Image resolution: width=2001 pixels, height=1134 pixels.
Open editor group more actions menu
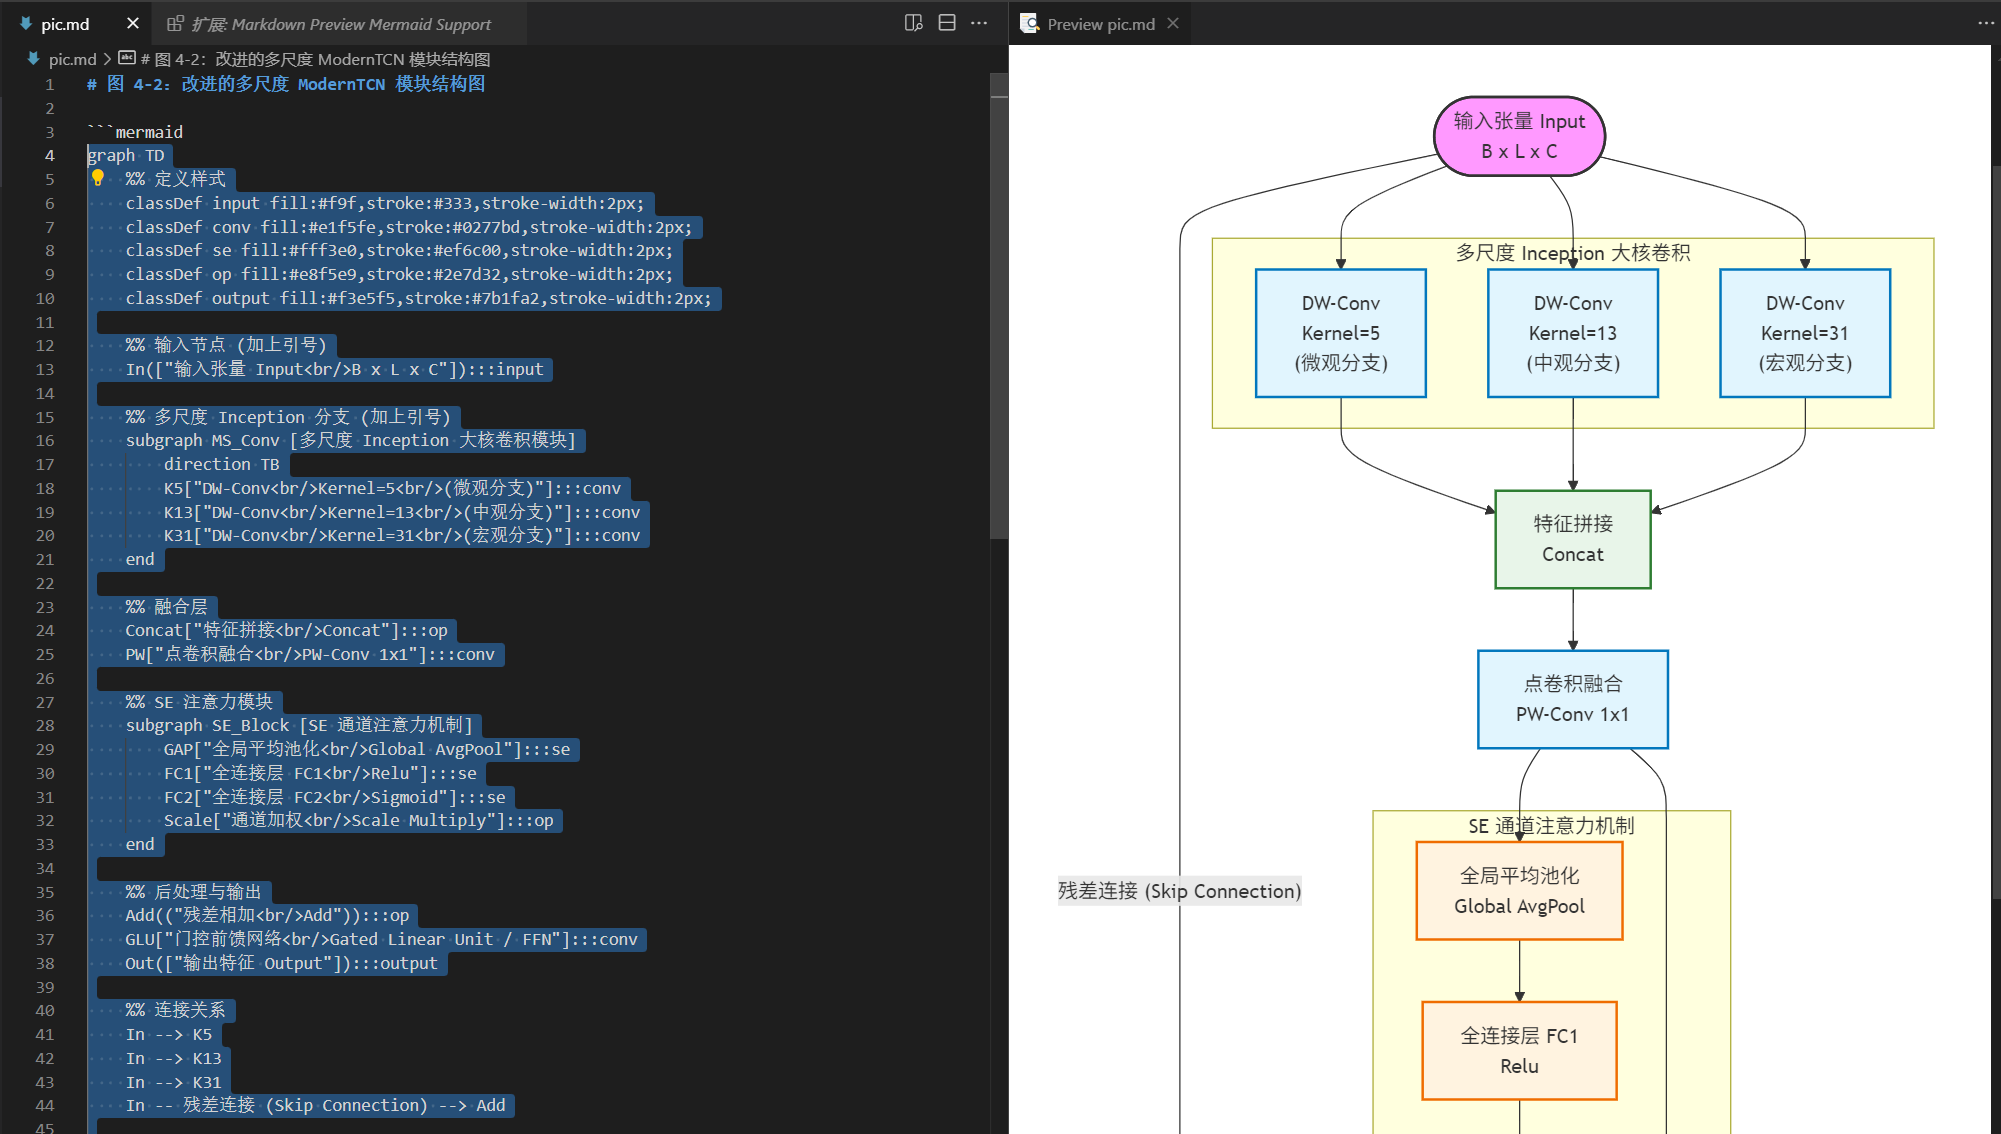[x=979, y=23]
